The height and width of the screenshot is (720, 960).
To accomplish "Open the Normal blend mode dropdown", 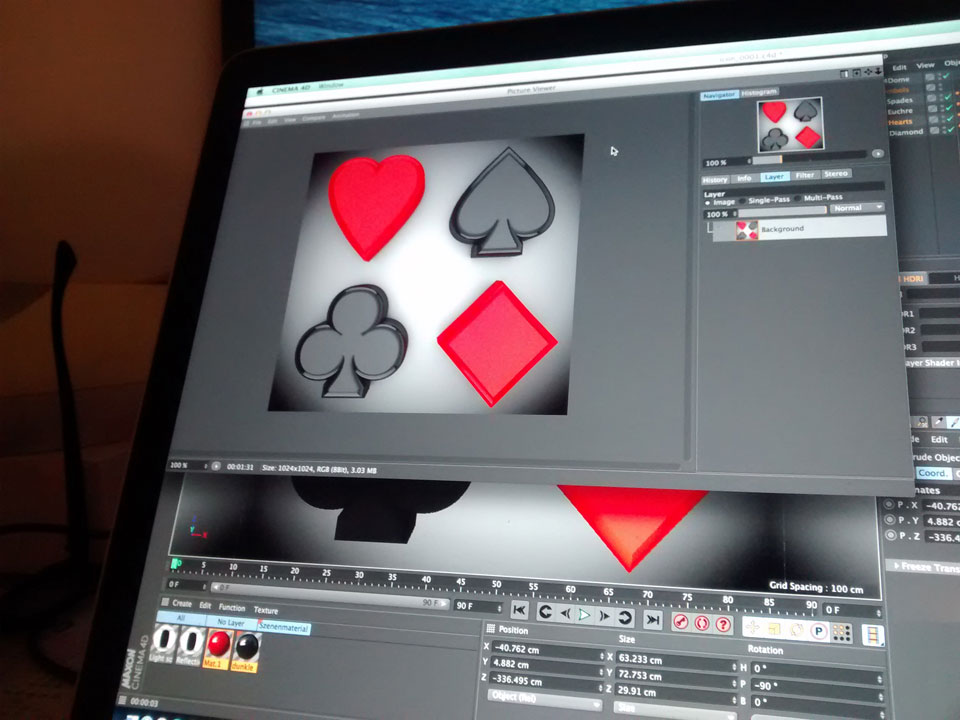I will click(x=858, y=208).
